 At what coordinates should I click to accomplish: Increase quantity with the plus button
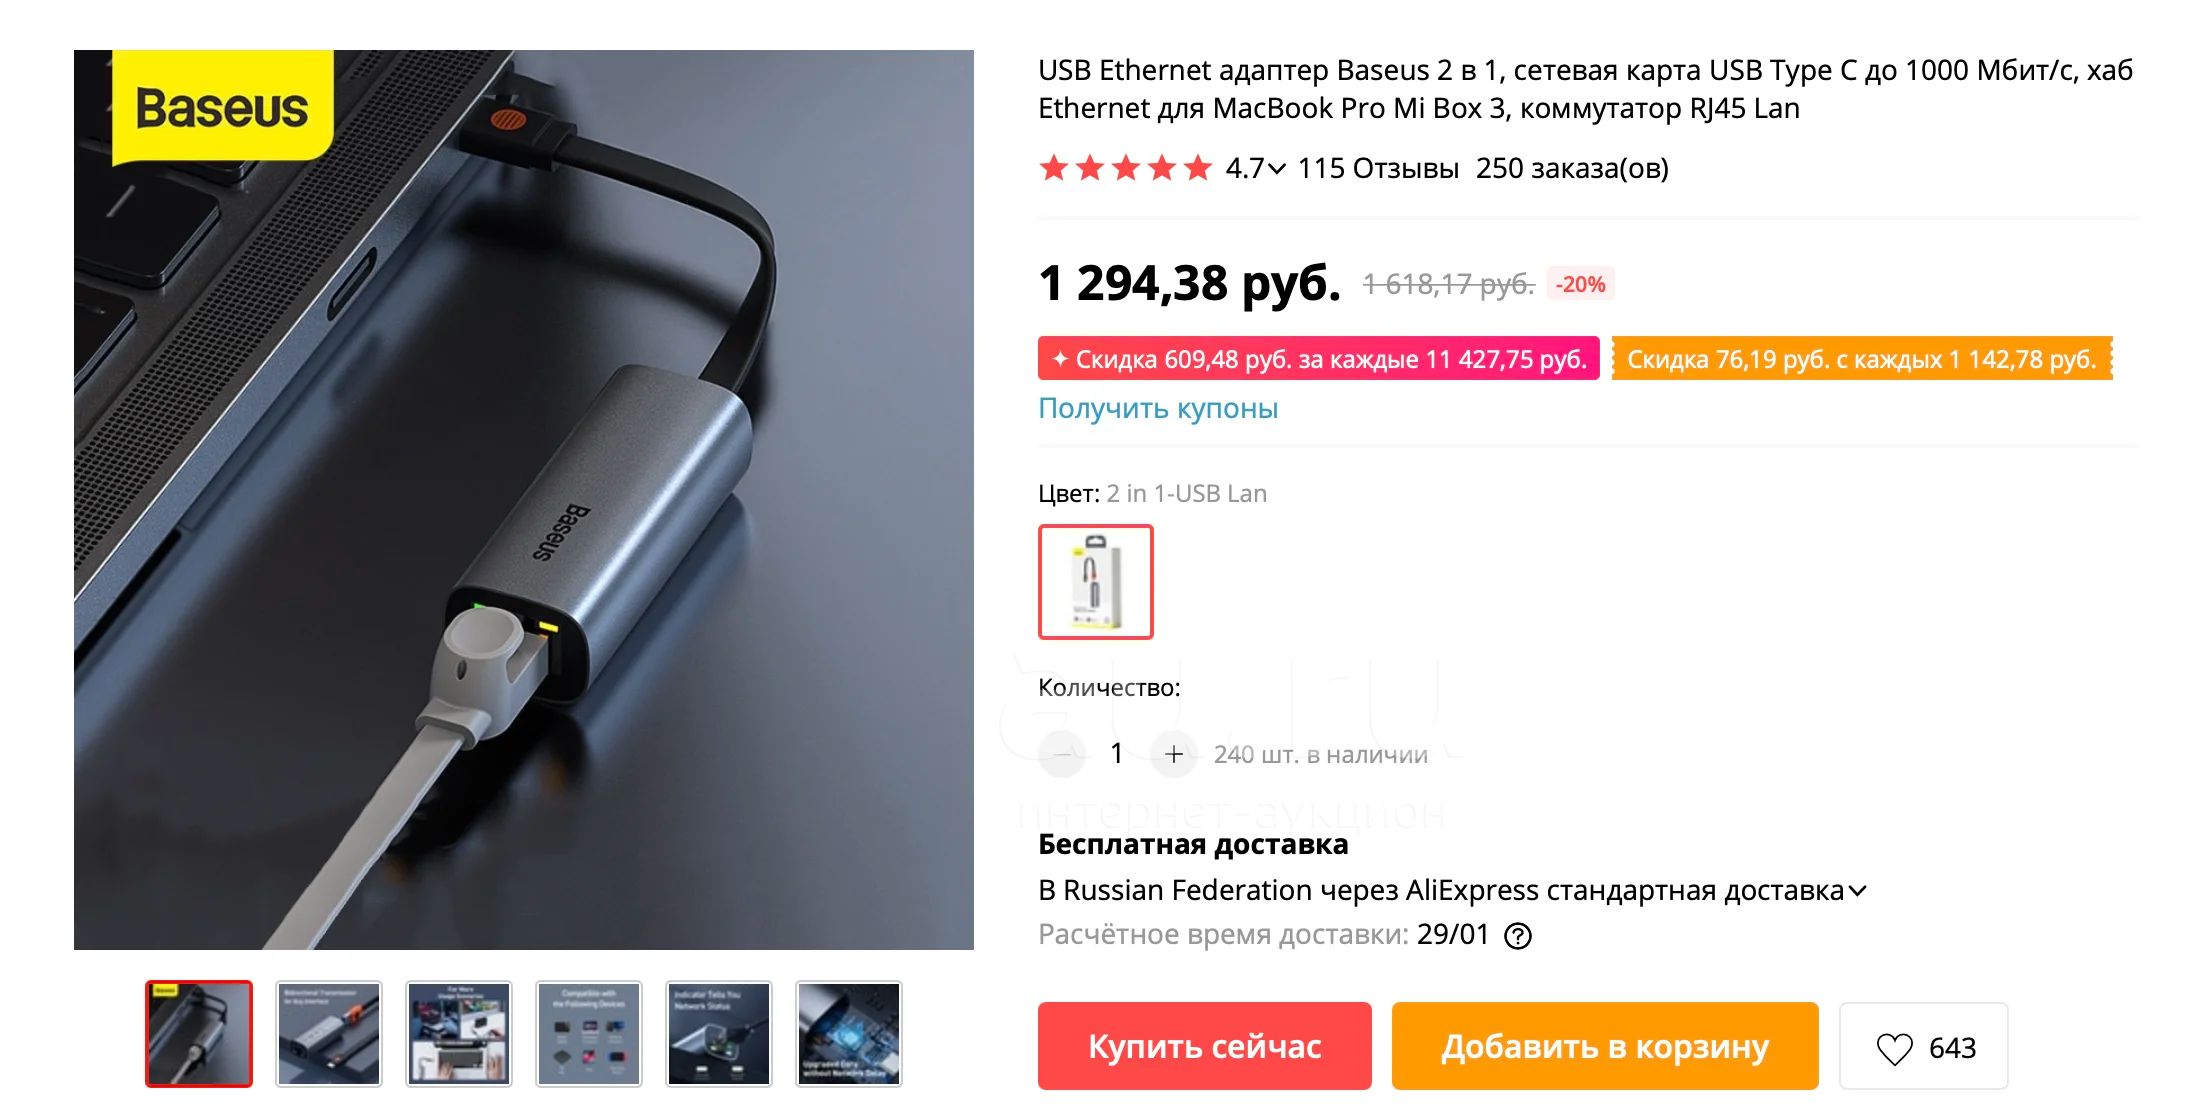[1174, 754]
